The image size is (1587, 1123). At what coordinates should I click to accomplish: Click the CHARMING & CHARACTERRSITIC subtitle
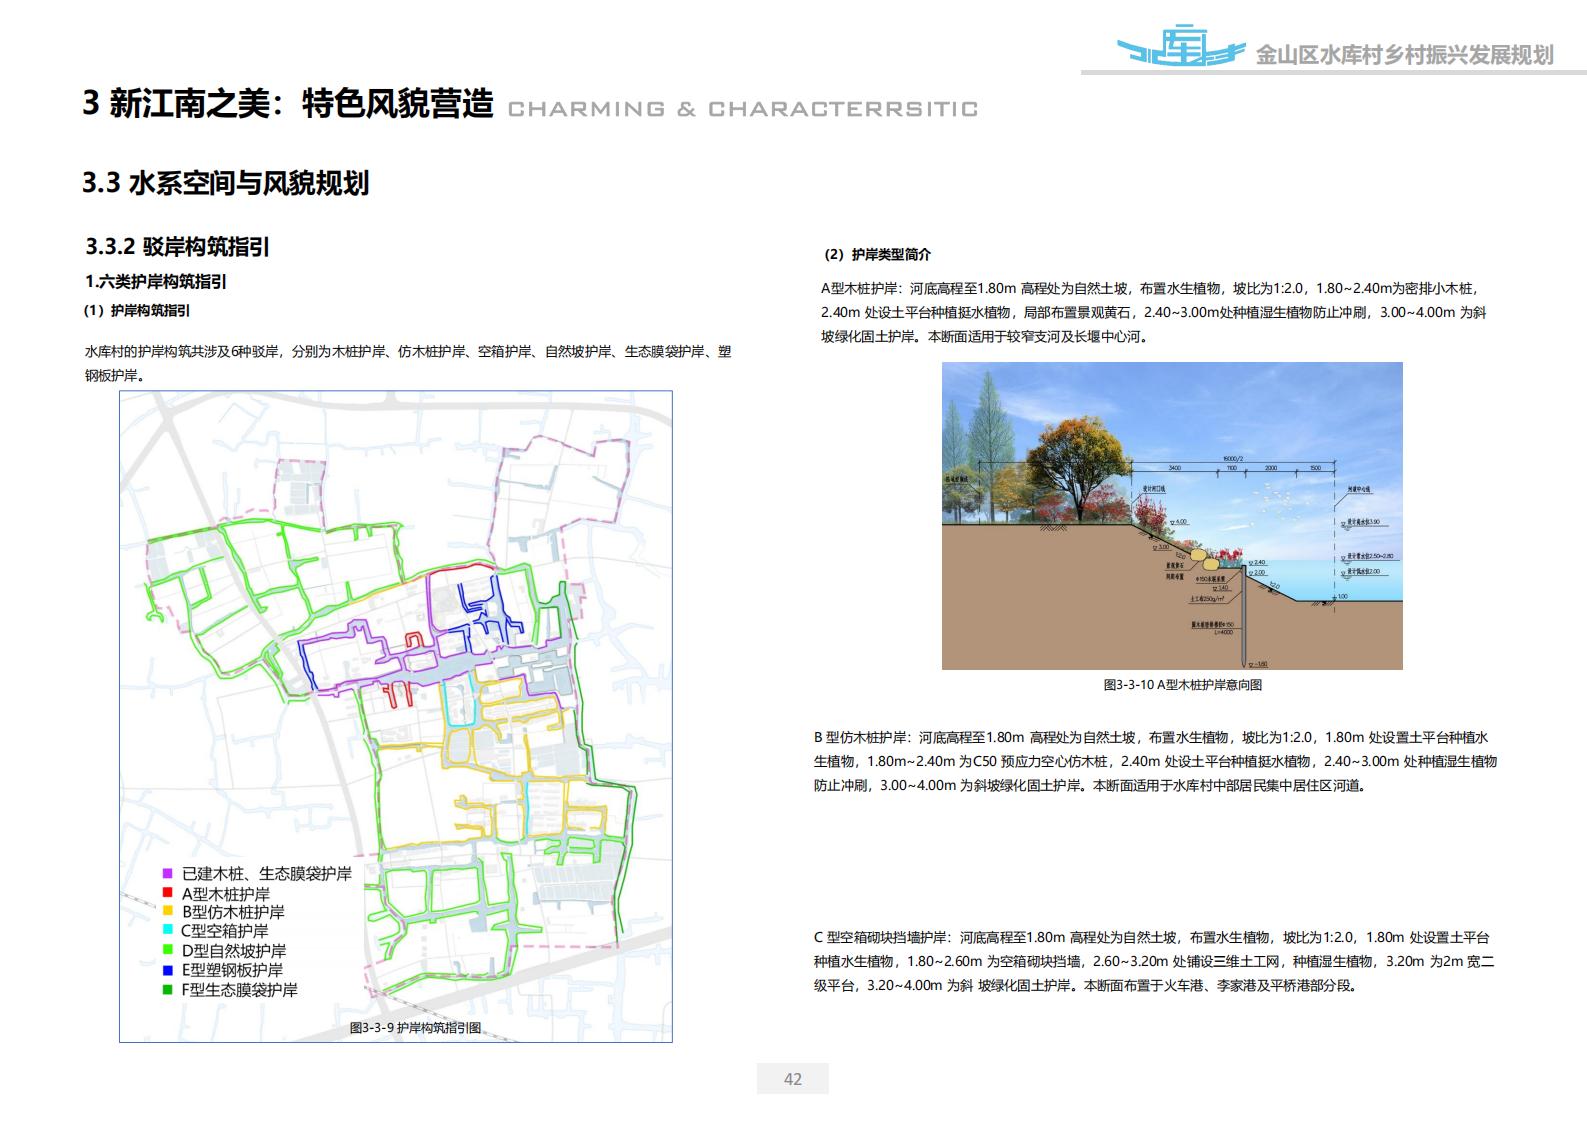click(743, 108)
